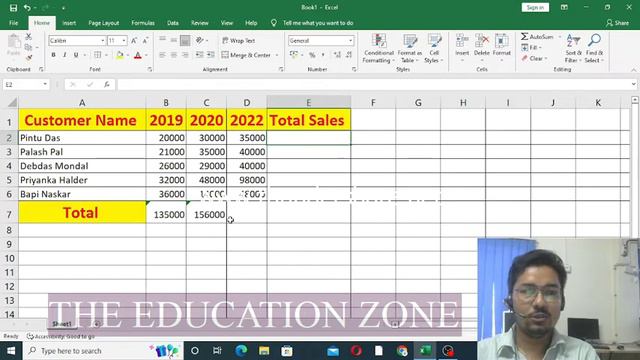Expand Conditional Formatting menu
This screenshot has width=640, height=360.
(x=379, y=48)
